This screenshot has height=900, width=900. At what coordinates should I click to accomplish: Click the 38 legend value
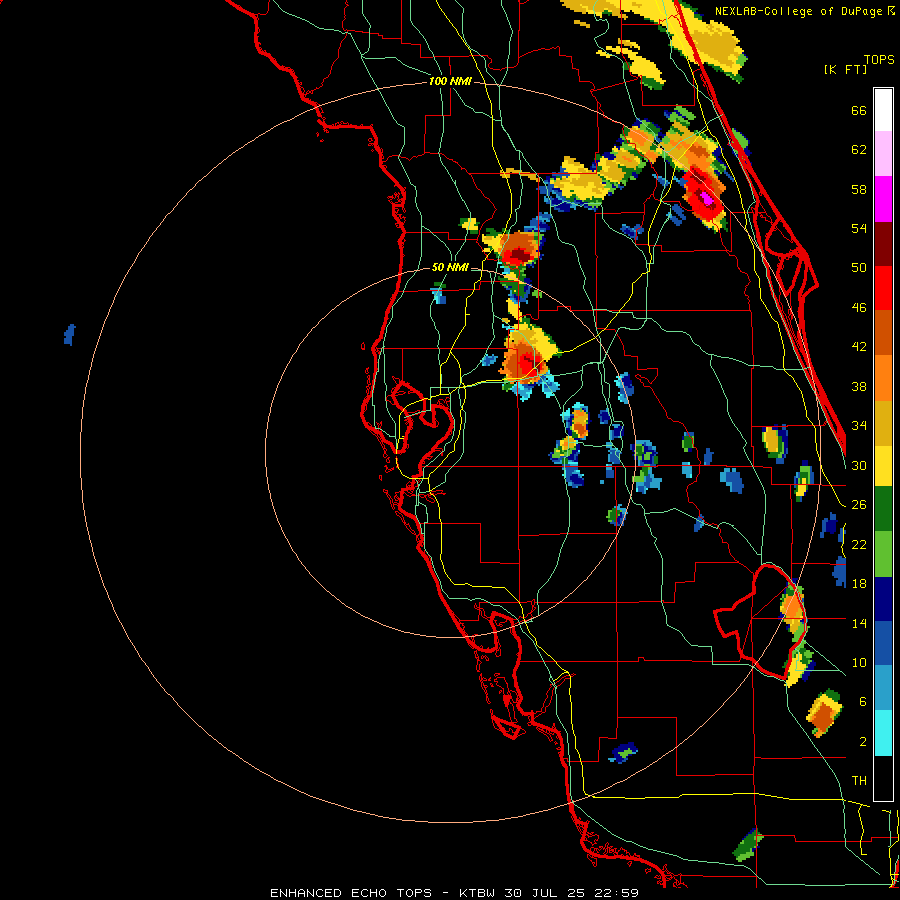click(859, 386)
